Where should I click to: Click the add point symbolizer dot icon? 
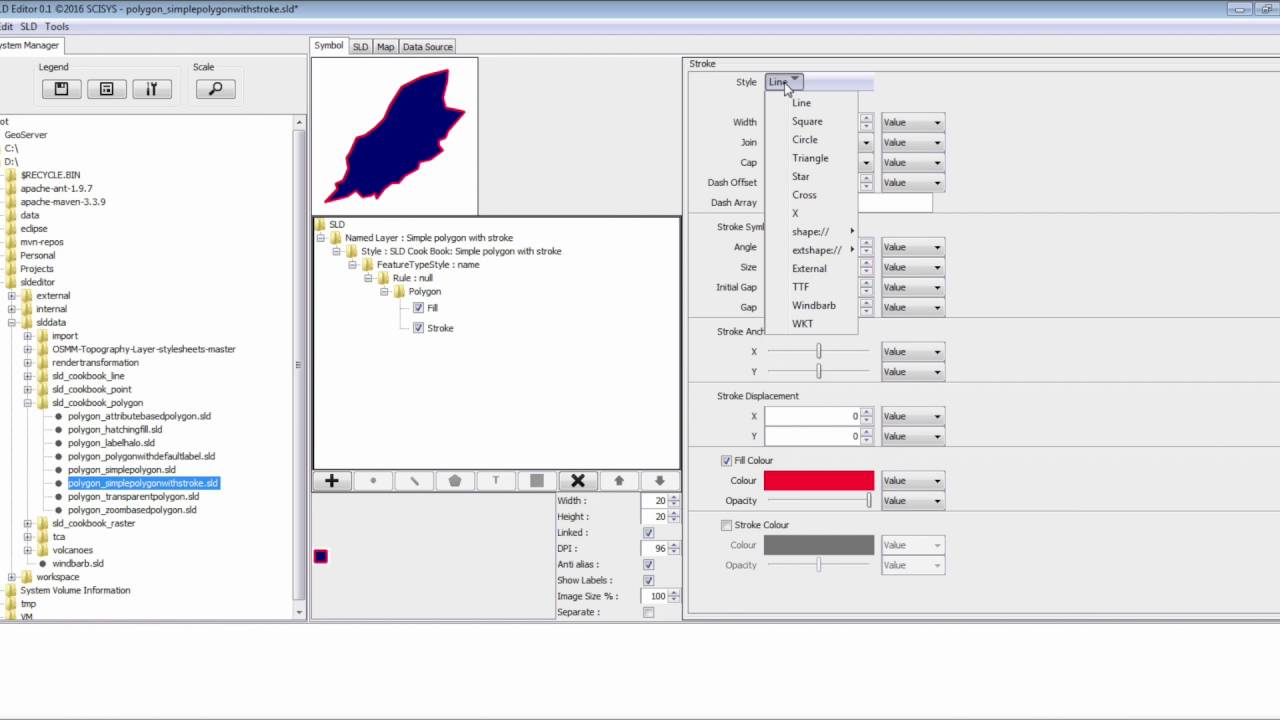[x=373, y=481]
